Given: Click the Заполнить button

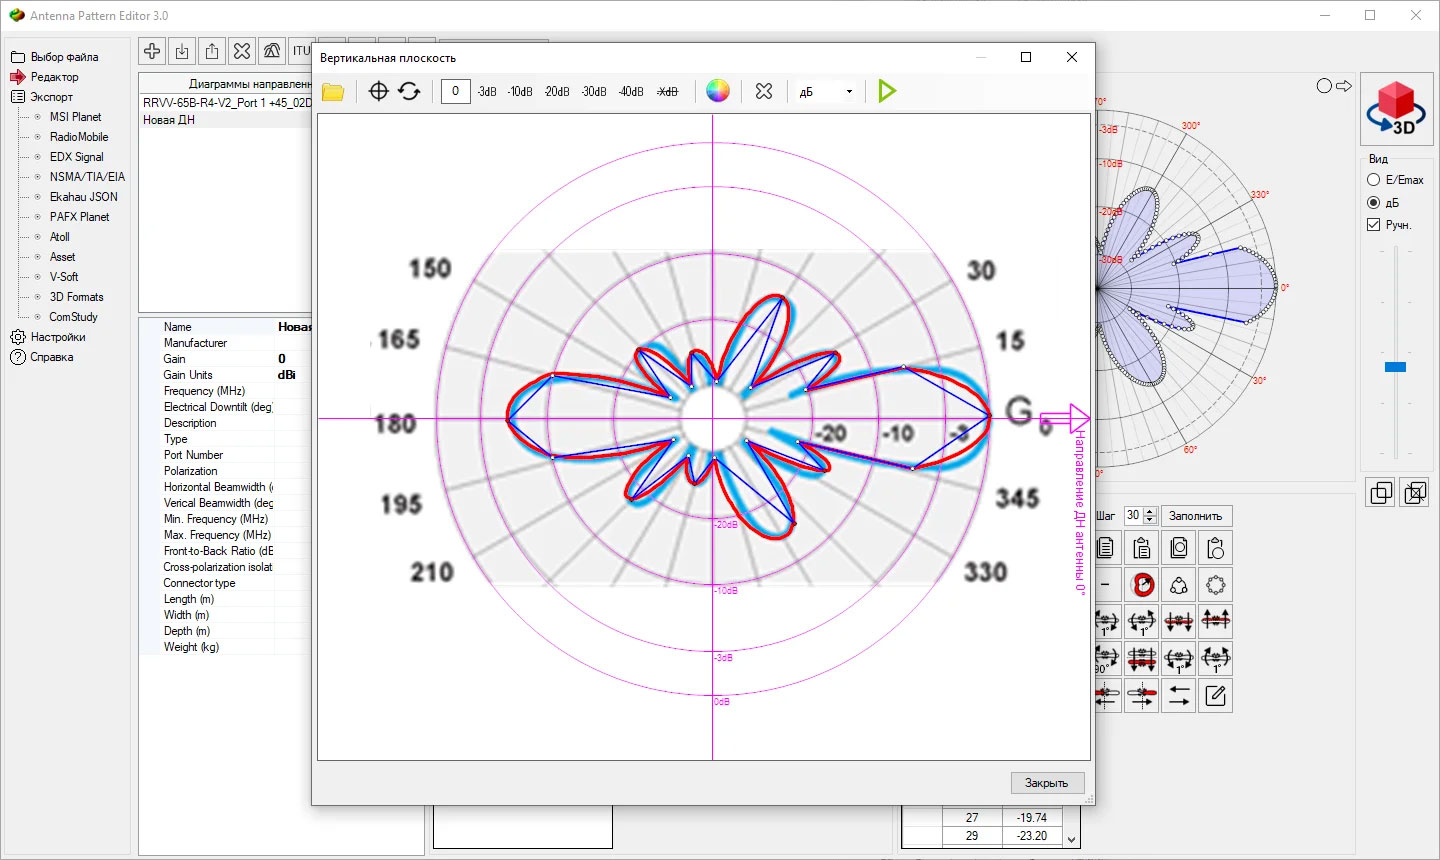Looking at the screenshot, I should tap(1195, 516).
